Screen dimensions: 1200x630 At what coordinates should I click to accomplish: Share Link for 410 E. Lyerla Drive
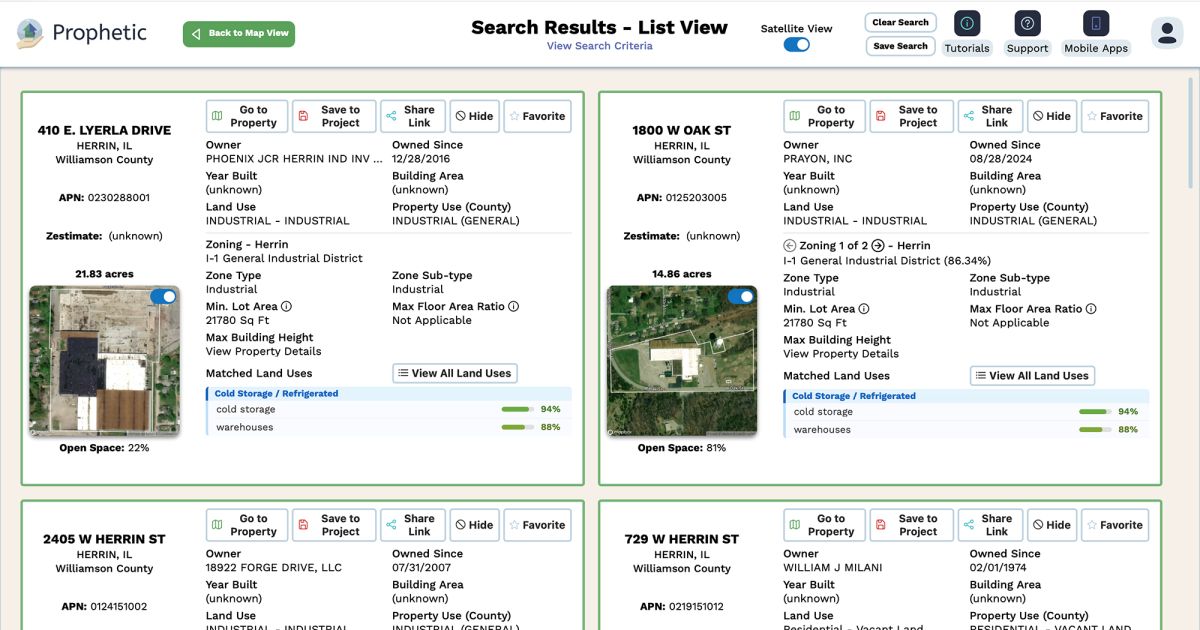click(413, 116)
